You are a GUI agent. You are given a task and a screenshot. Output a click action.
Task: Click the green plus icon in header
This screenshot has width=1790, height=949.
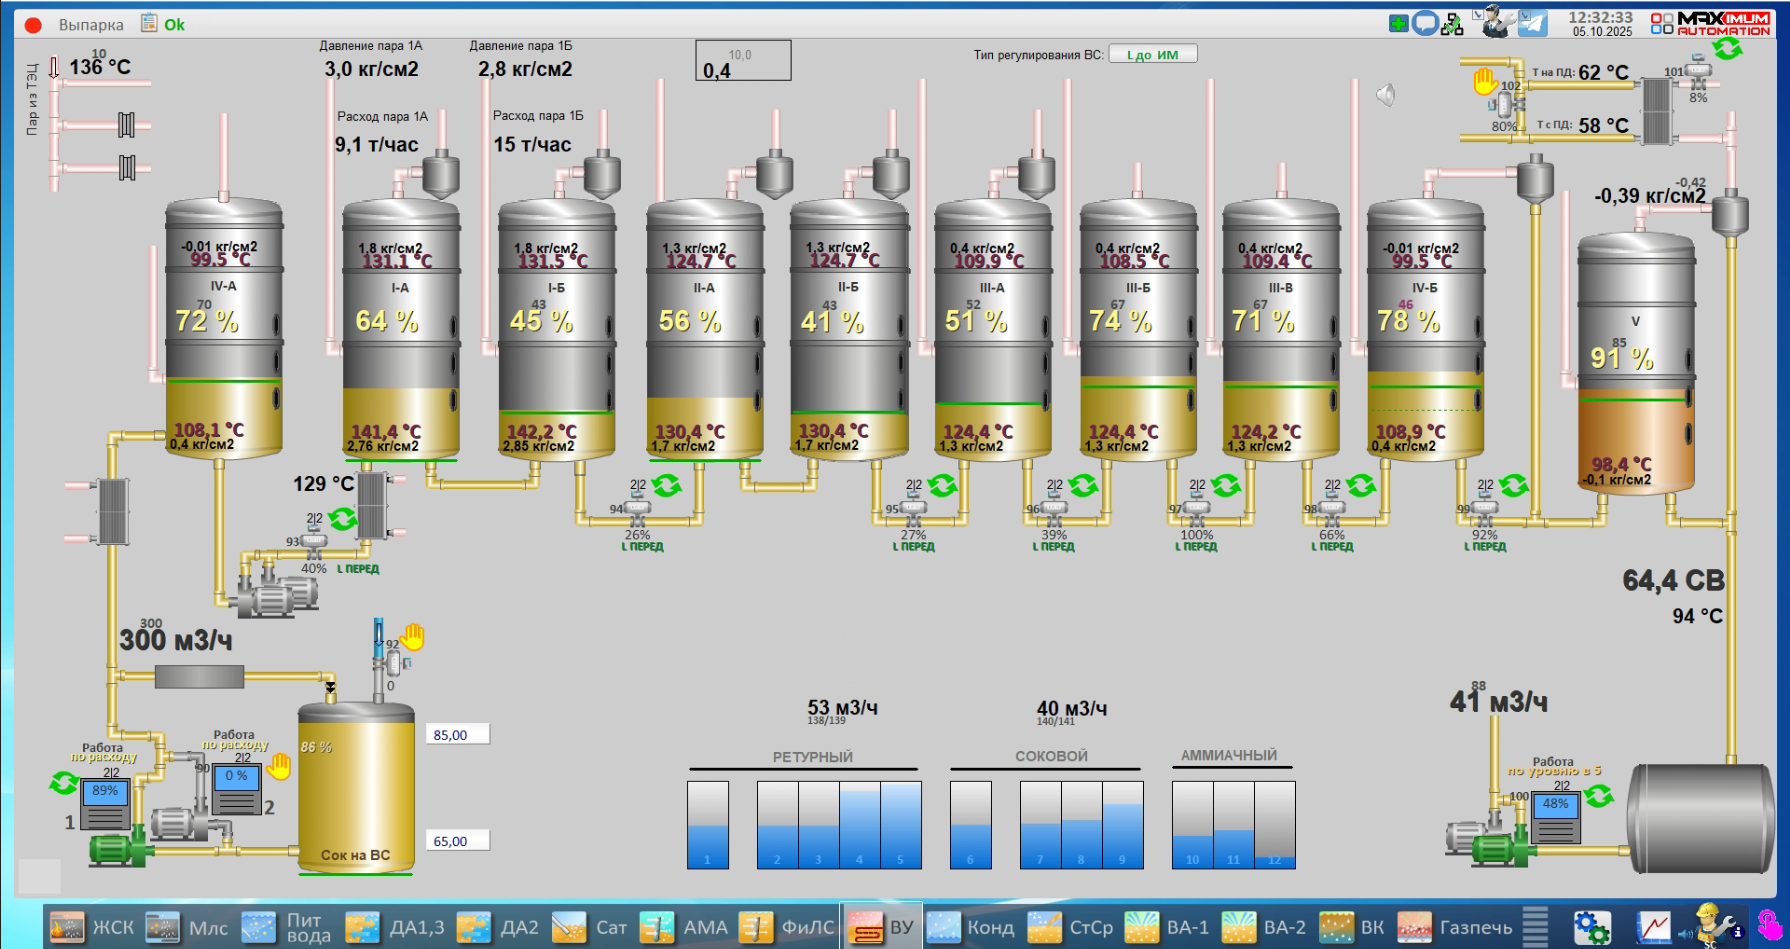(x=1399, y=23)
